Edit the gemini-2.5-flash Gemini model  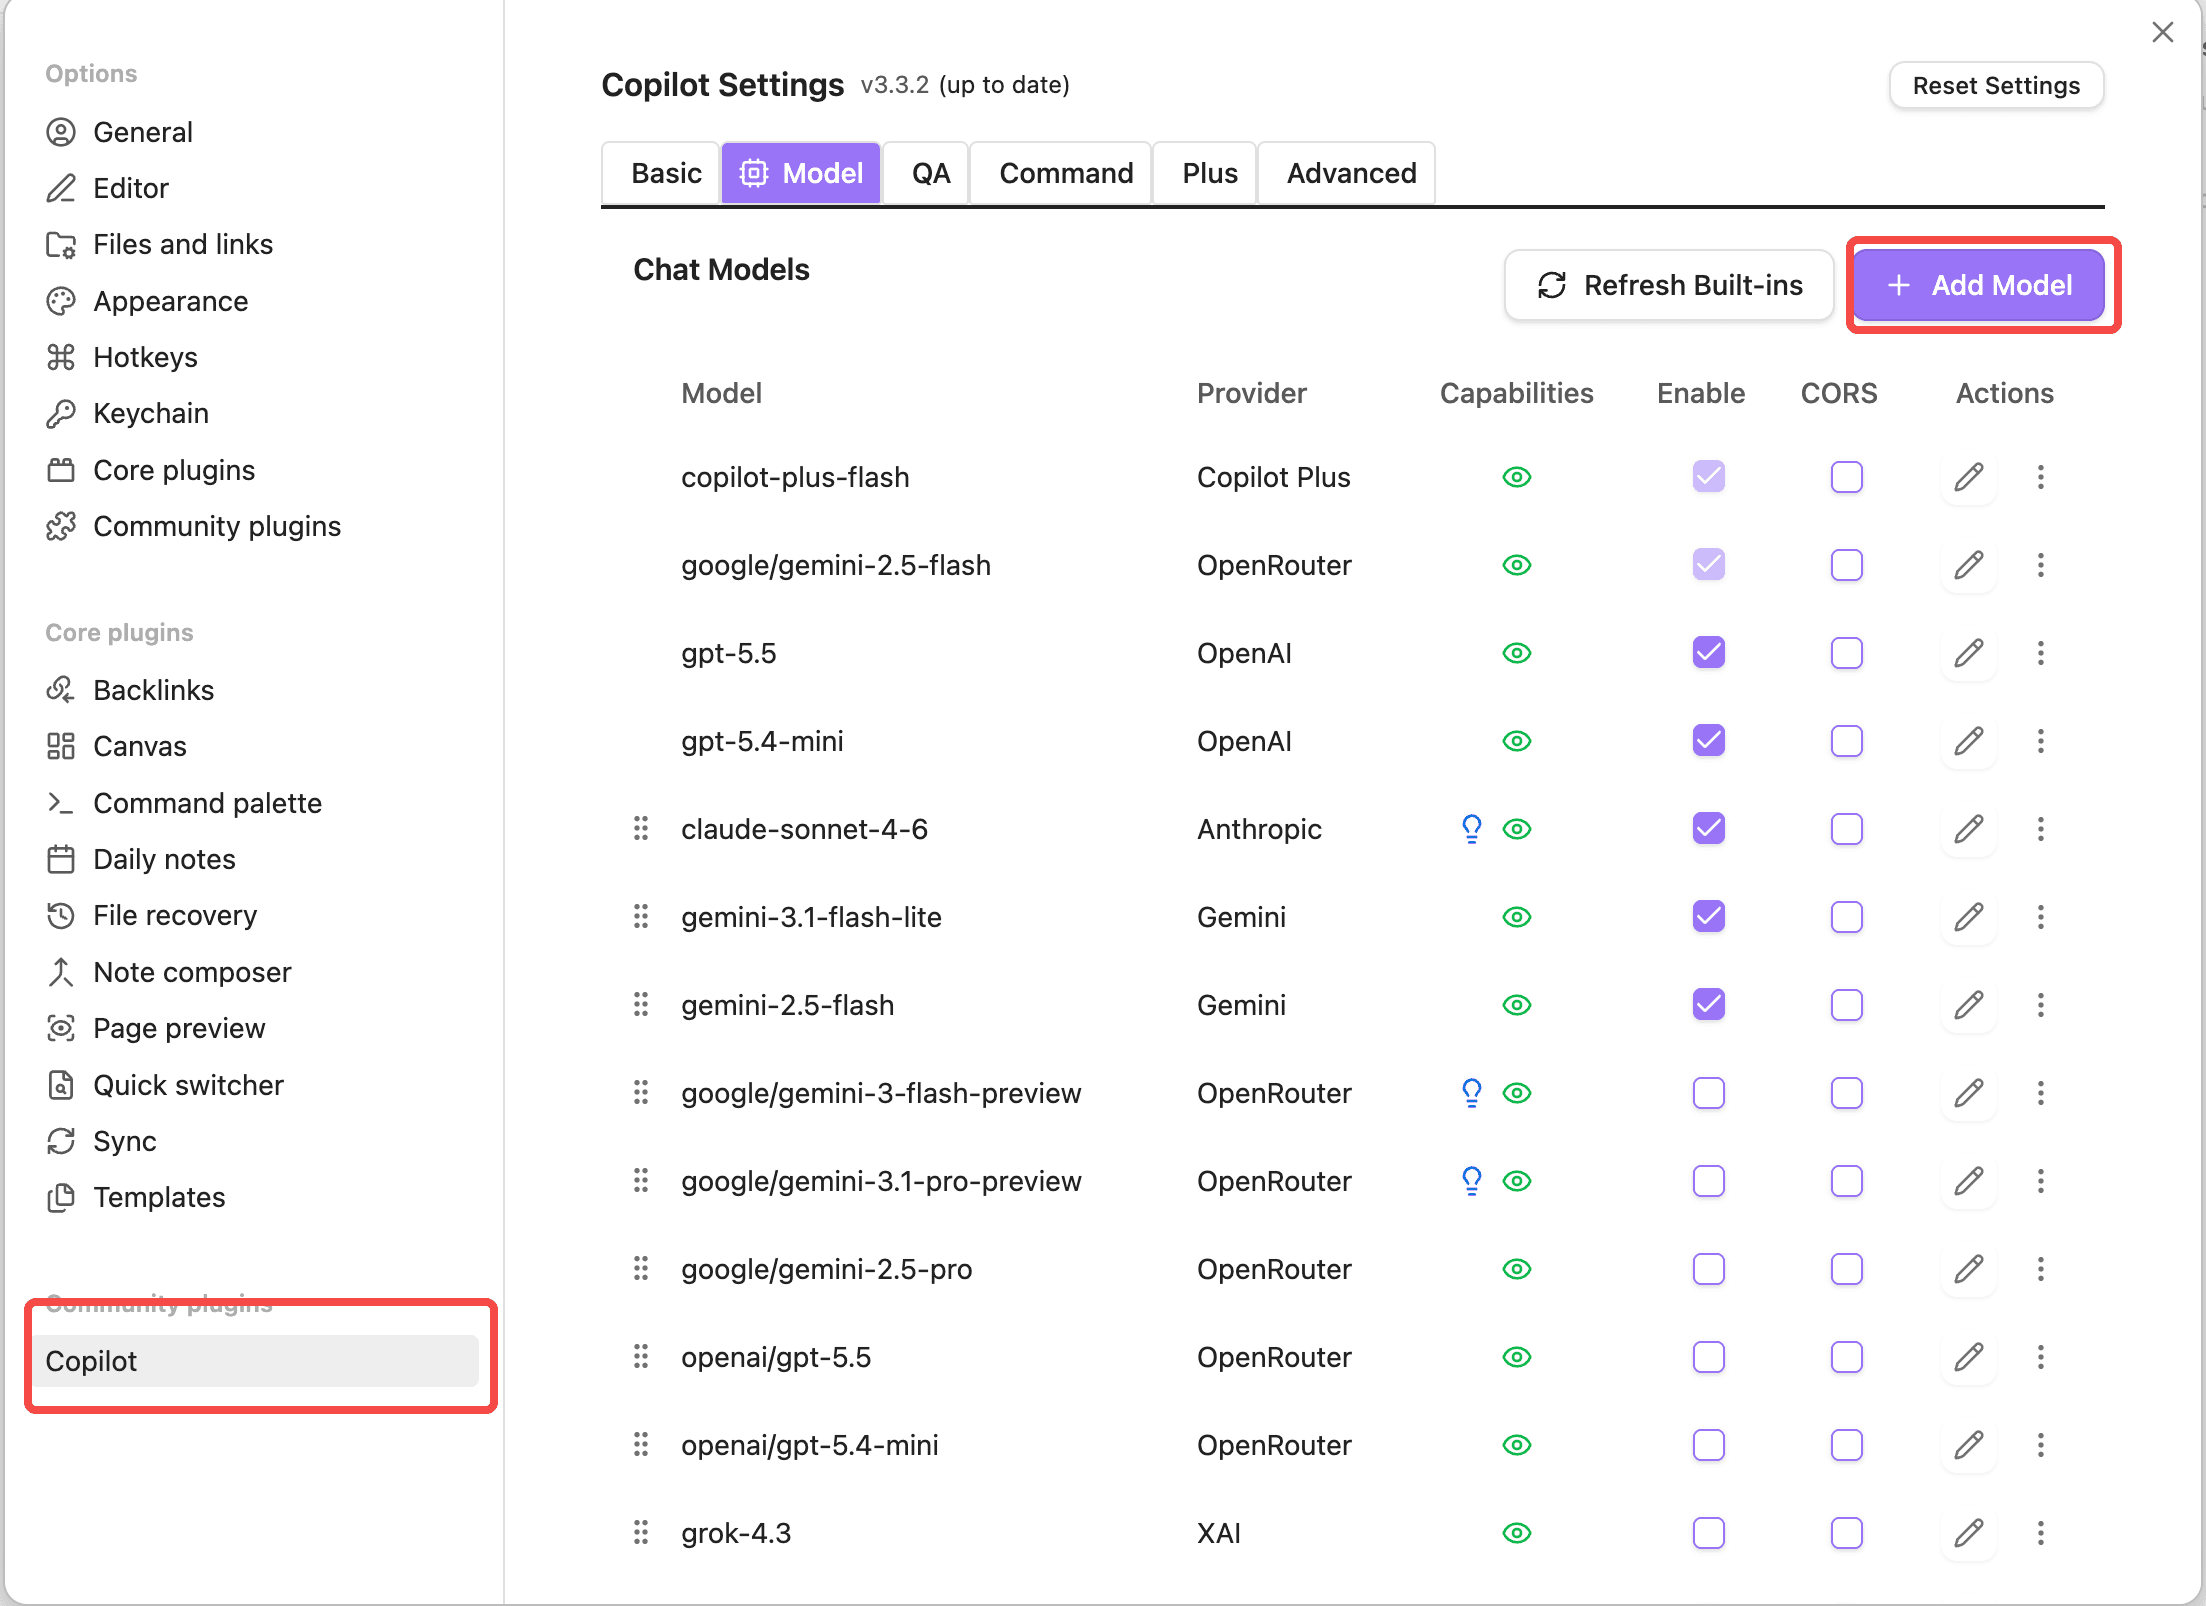pyautogui.click(x=1968, y=1005)
